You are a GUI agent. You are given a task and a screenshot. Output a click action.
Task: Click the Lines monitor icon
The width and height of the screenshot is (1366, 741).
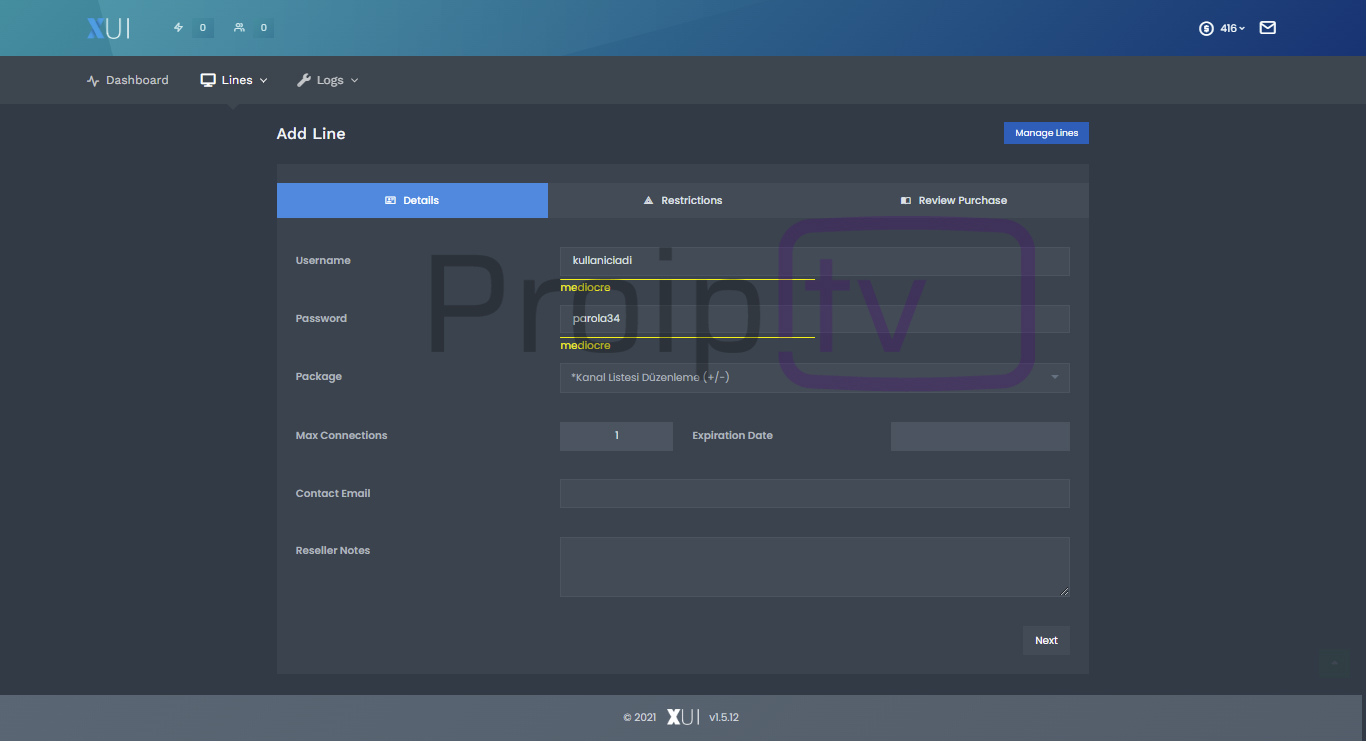[208, 80]
